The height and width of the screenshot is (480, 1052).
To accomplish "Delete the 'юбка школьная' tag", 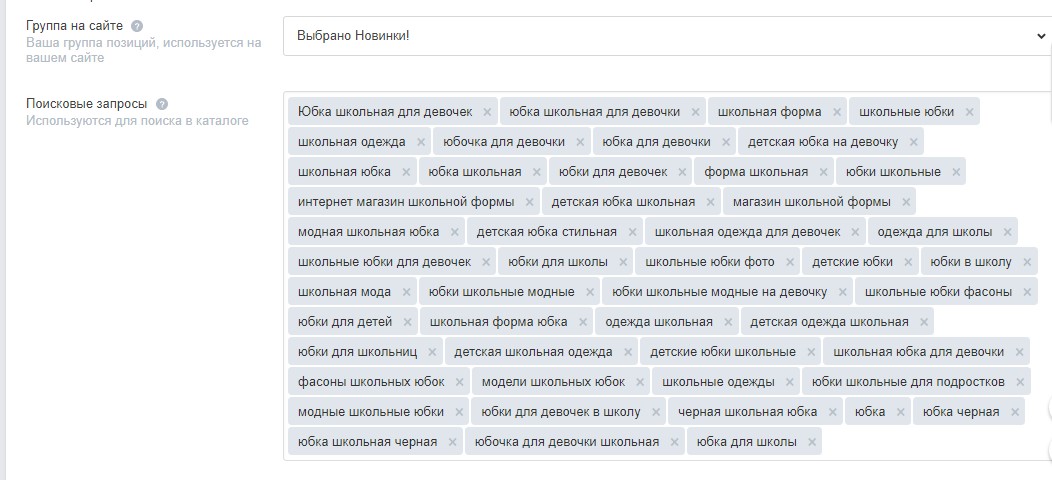I will click(x=537, y=172).
